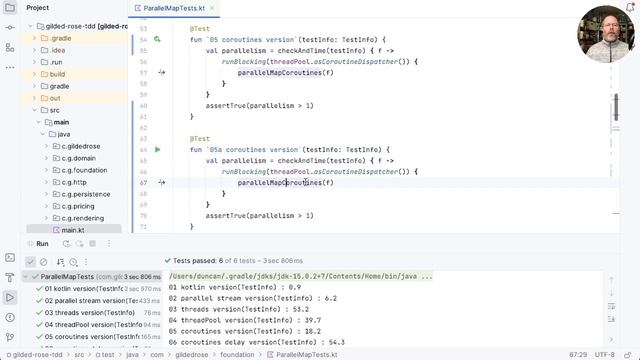Select the Run tool window icon
Screen dimensions: 640x360
(10, 298)
